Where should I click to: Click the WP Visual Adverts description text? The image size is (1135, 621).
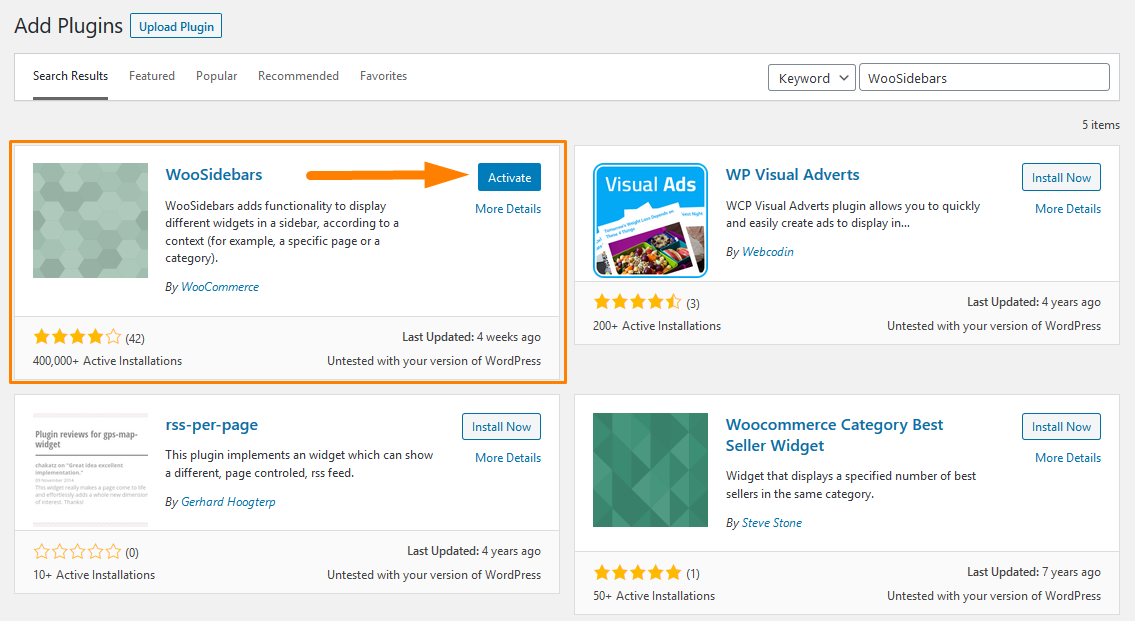pos(853,214)
